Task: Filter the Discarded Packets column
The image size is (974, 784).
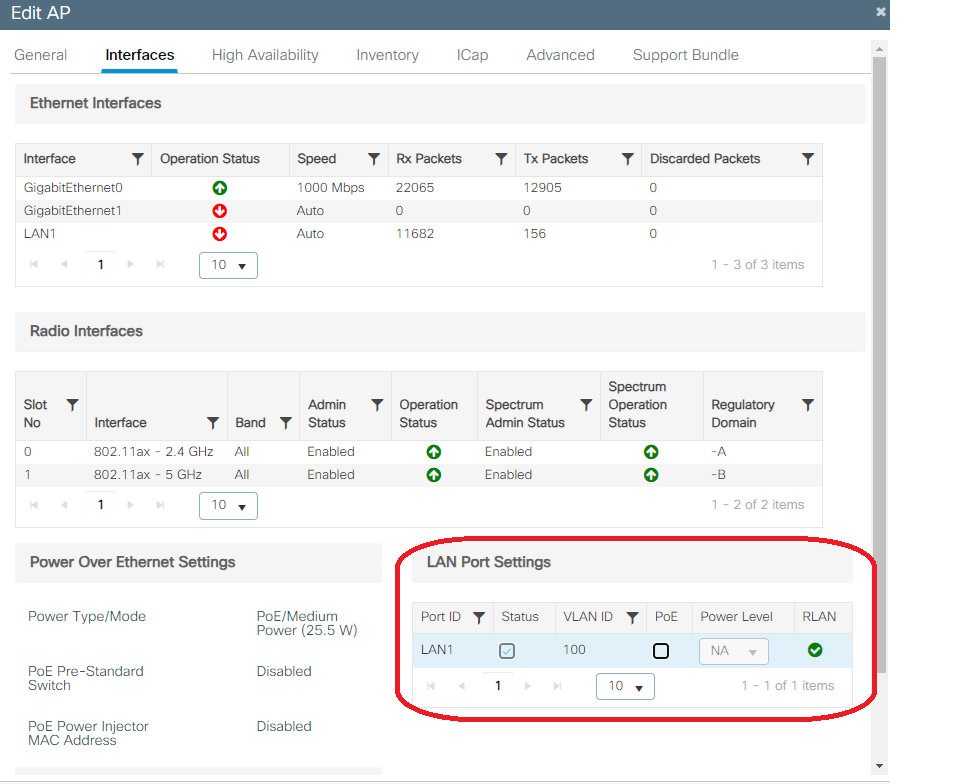Action: pyautogui.click(x=808, y=159)
